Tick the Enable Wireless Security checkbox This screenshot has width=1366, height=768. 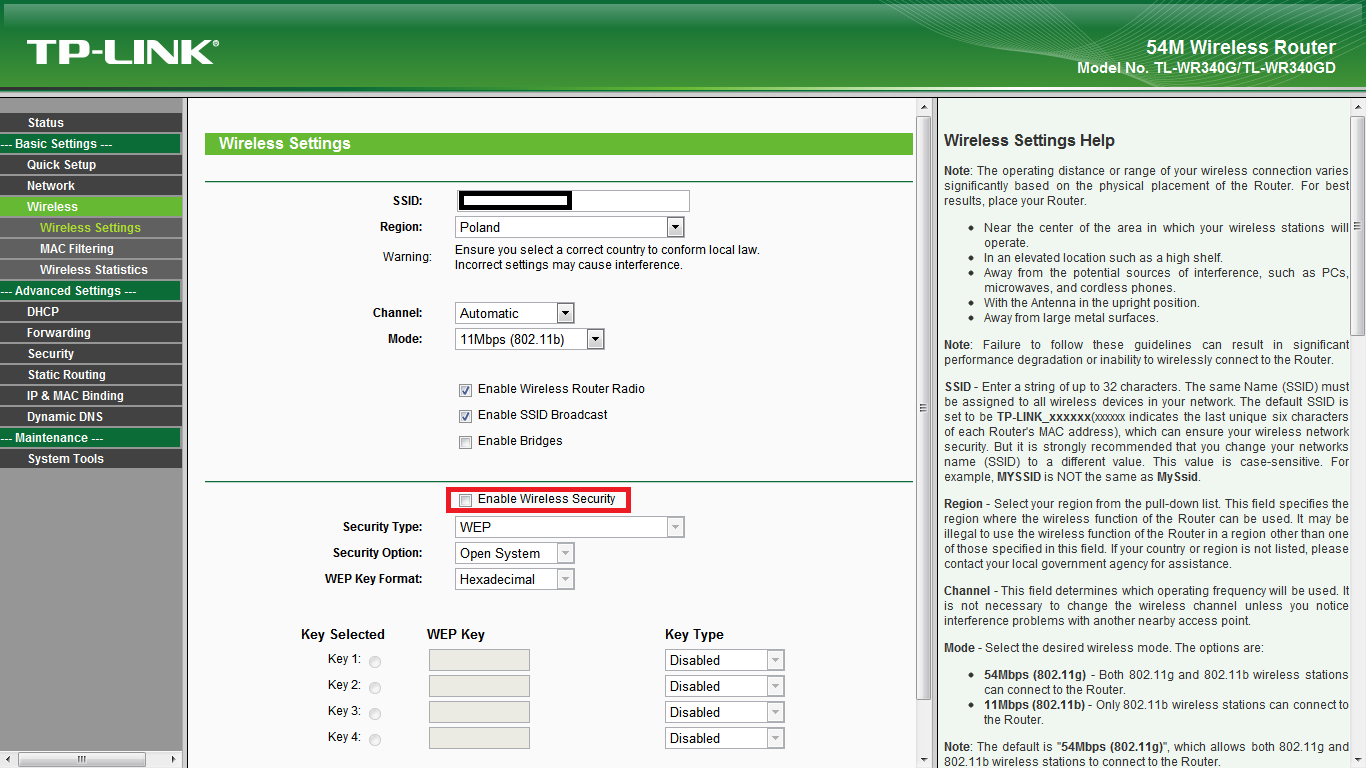(x=465, y=500)
